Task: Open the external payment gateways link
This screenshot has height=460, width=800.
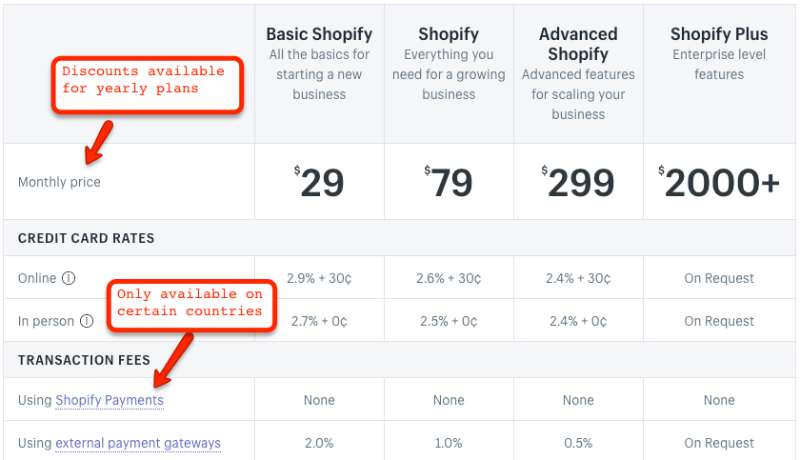Action: coord(138,443)
